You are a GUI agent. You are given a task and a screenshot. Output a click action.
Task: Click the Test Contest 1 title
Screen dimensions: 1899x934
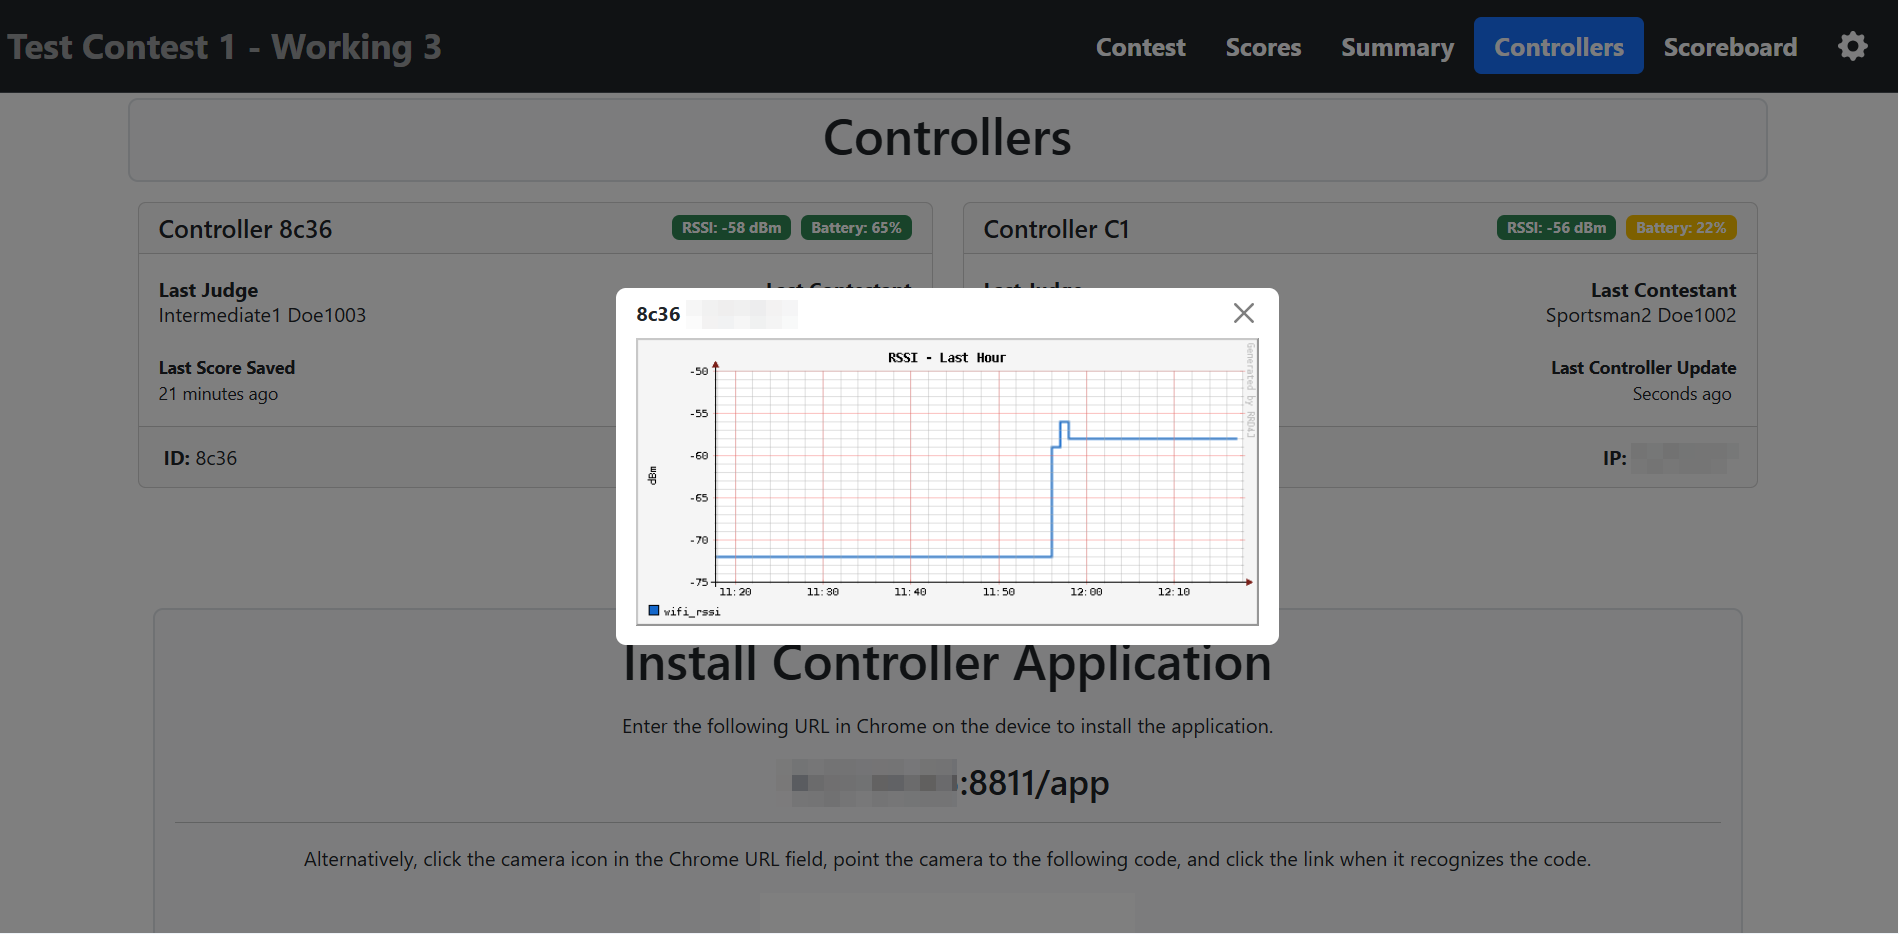(224, 47)
